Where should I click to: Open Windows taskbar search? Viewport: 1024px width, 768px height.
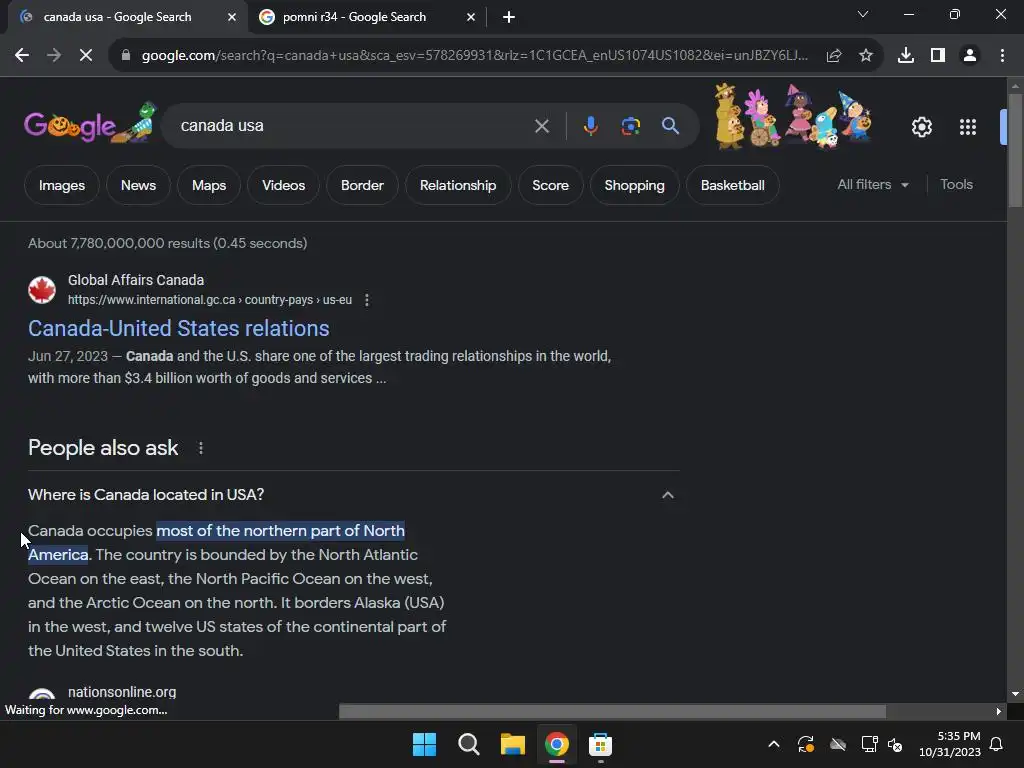point(468,744)
